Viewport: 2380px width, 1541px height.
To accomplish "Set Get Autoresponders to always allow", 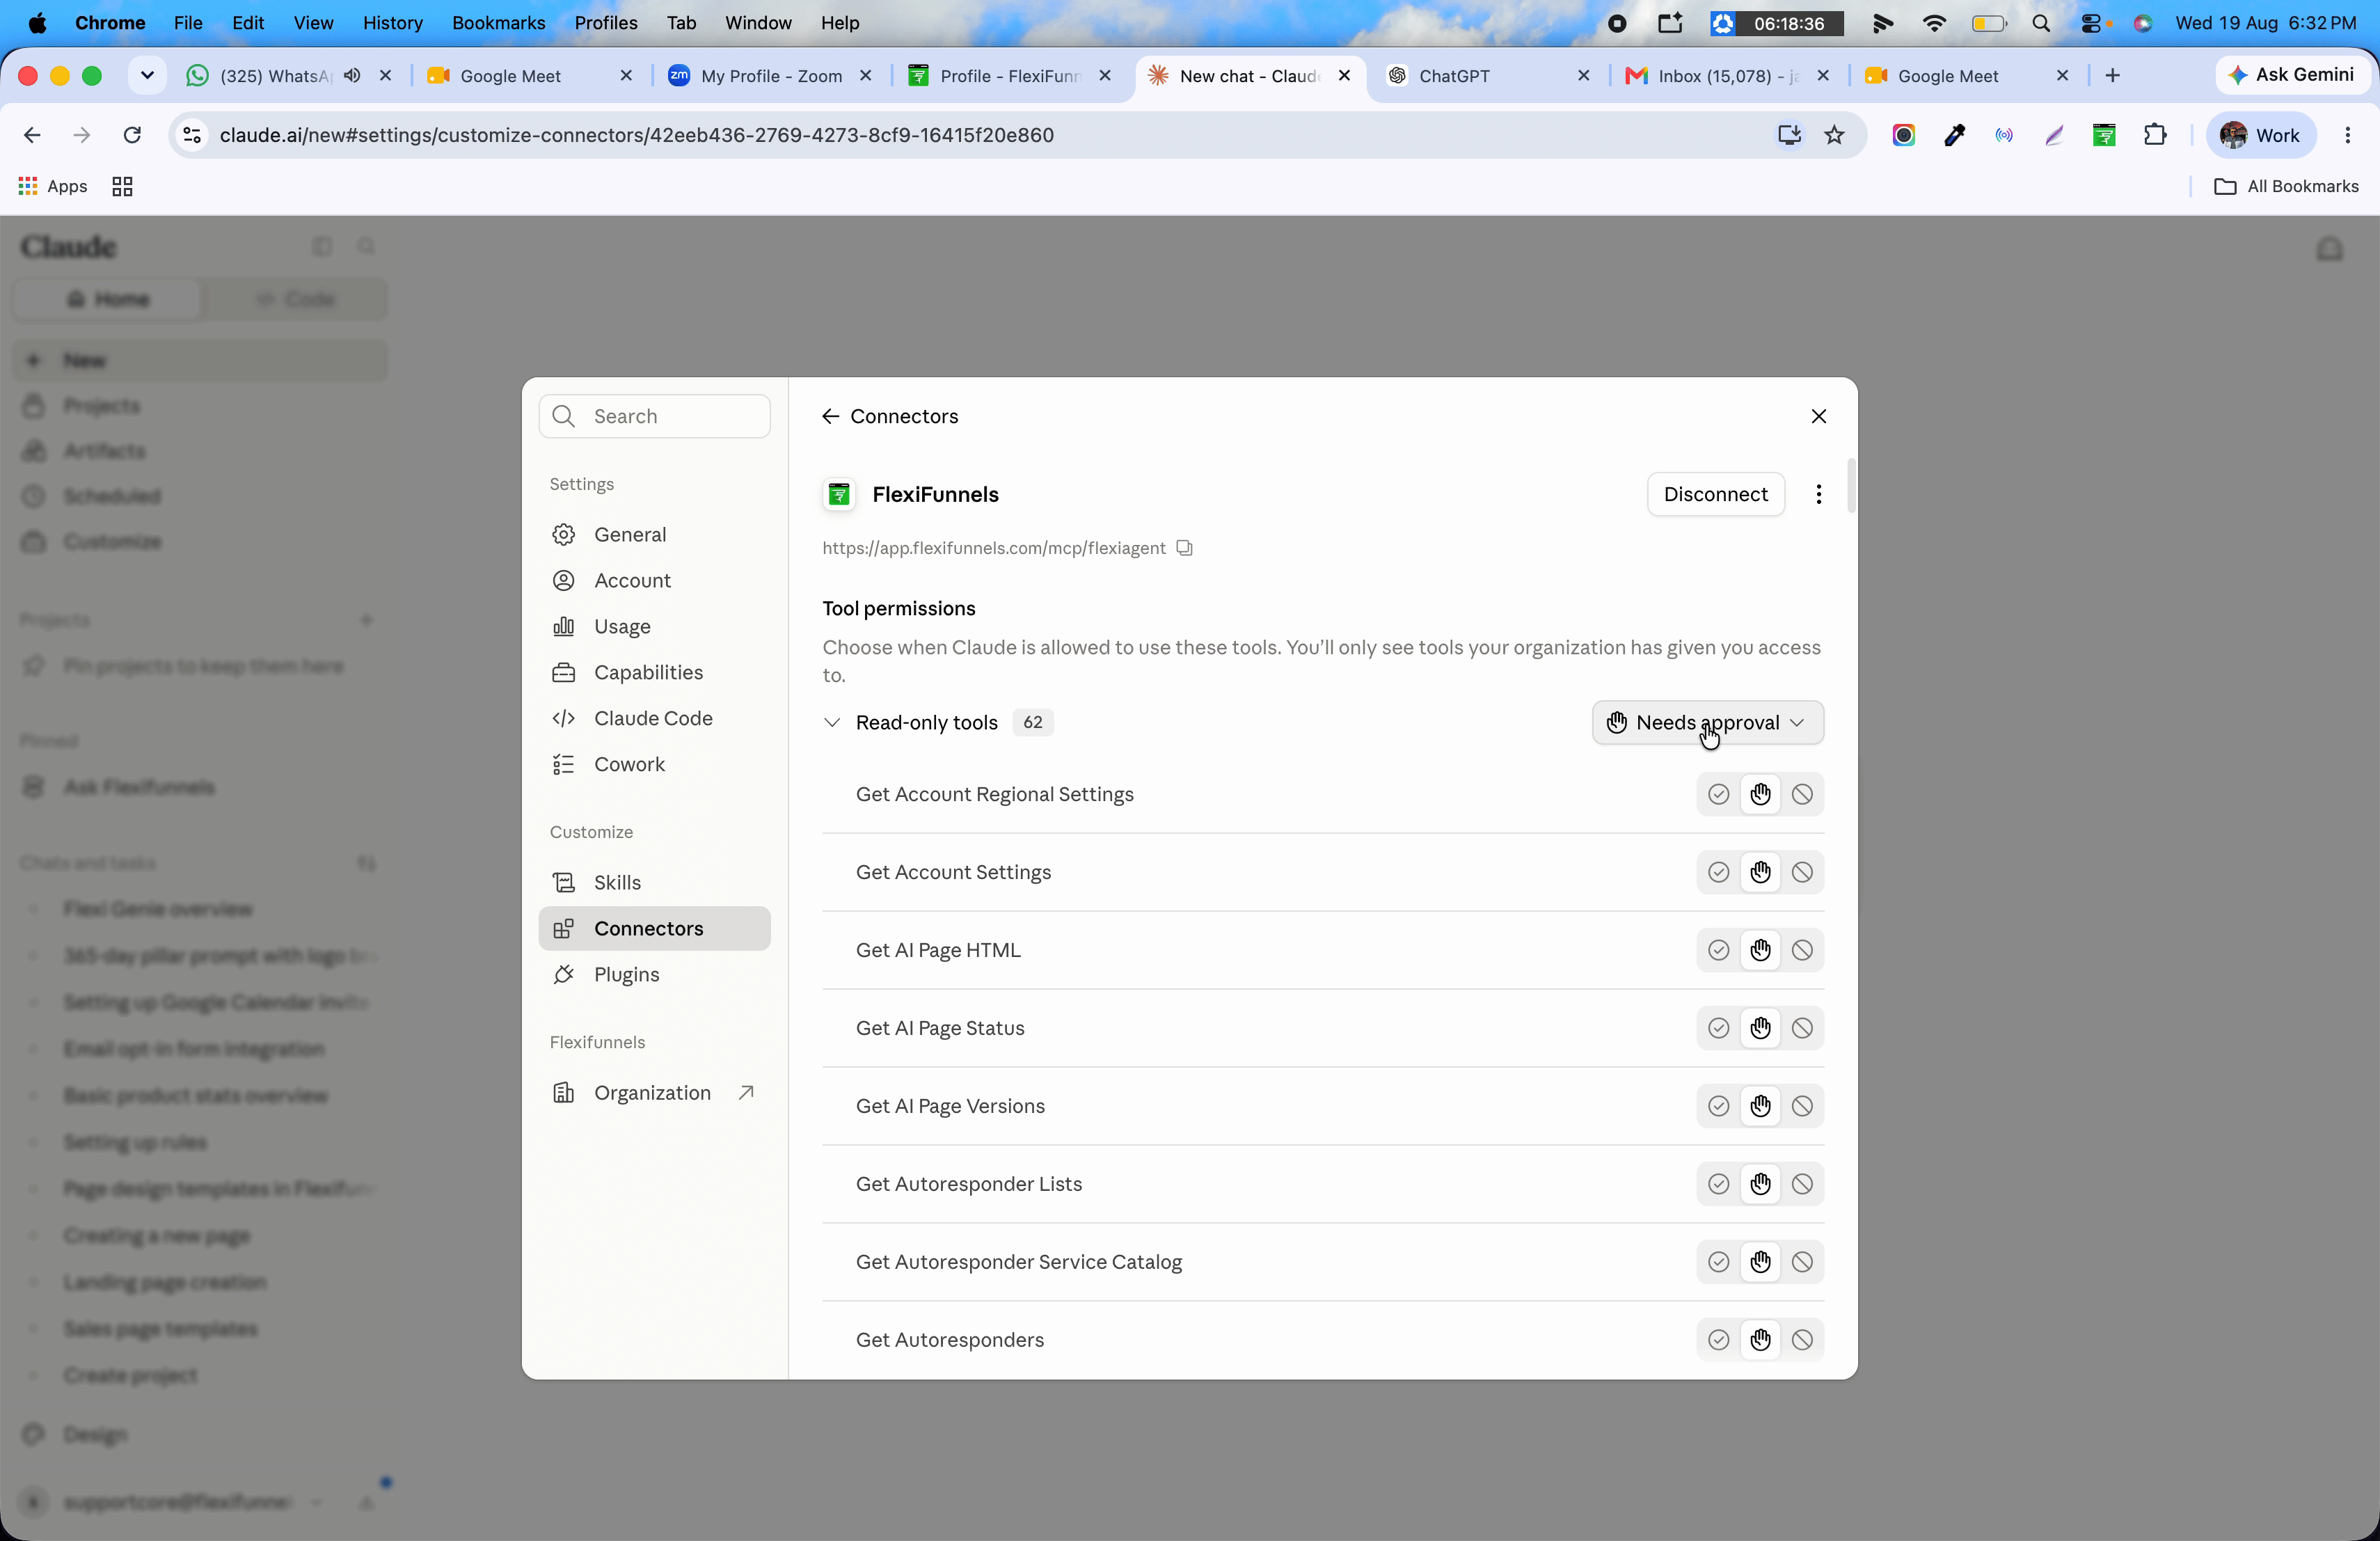I will coord(1718,1340).
